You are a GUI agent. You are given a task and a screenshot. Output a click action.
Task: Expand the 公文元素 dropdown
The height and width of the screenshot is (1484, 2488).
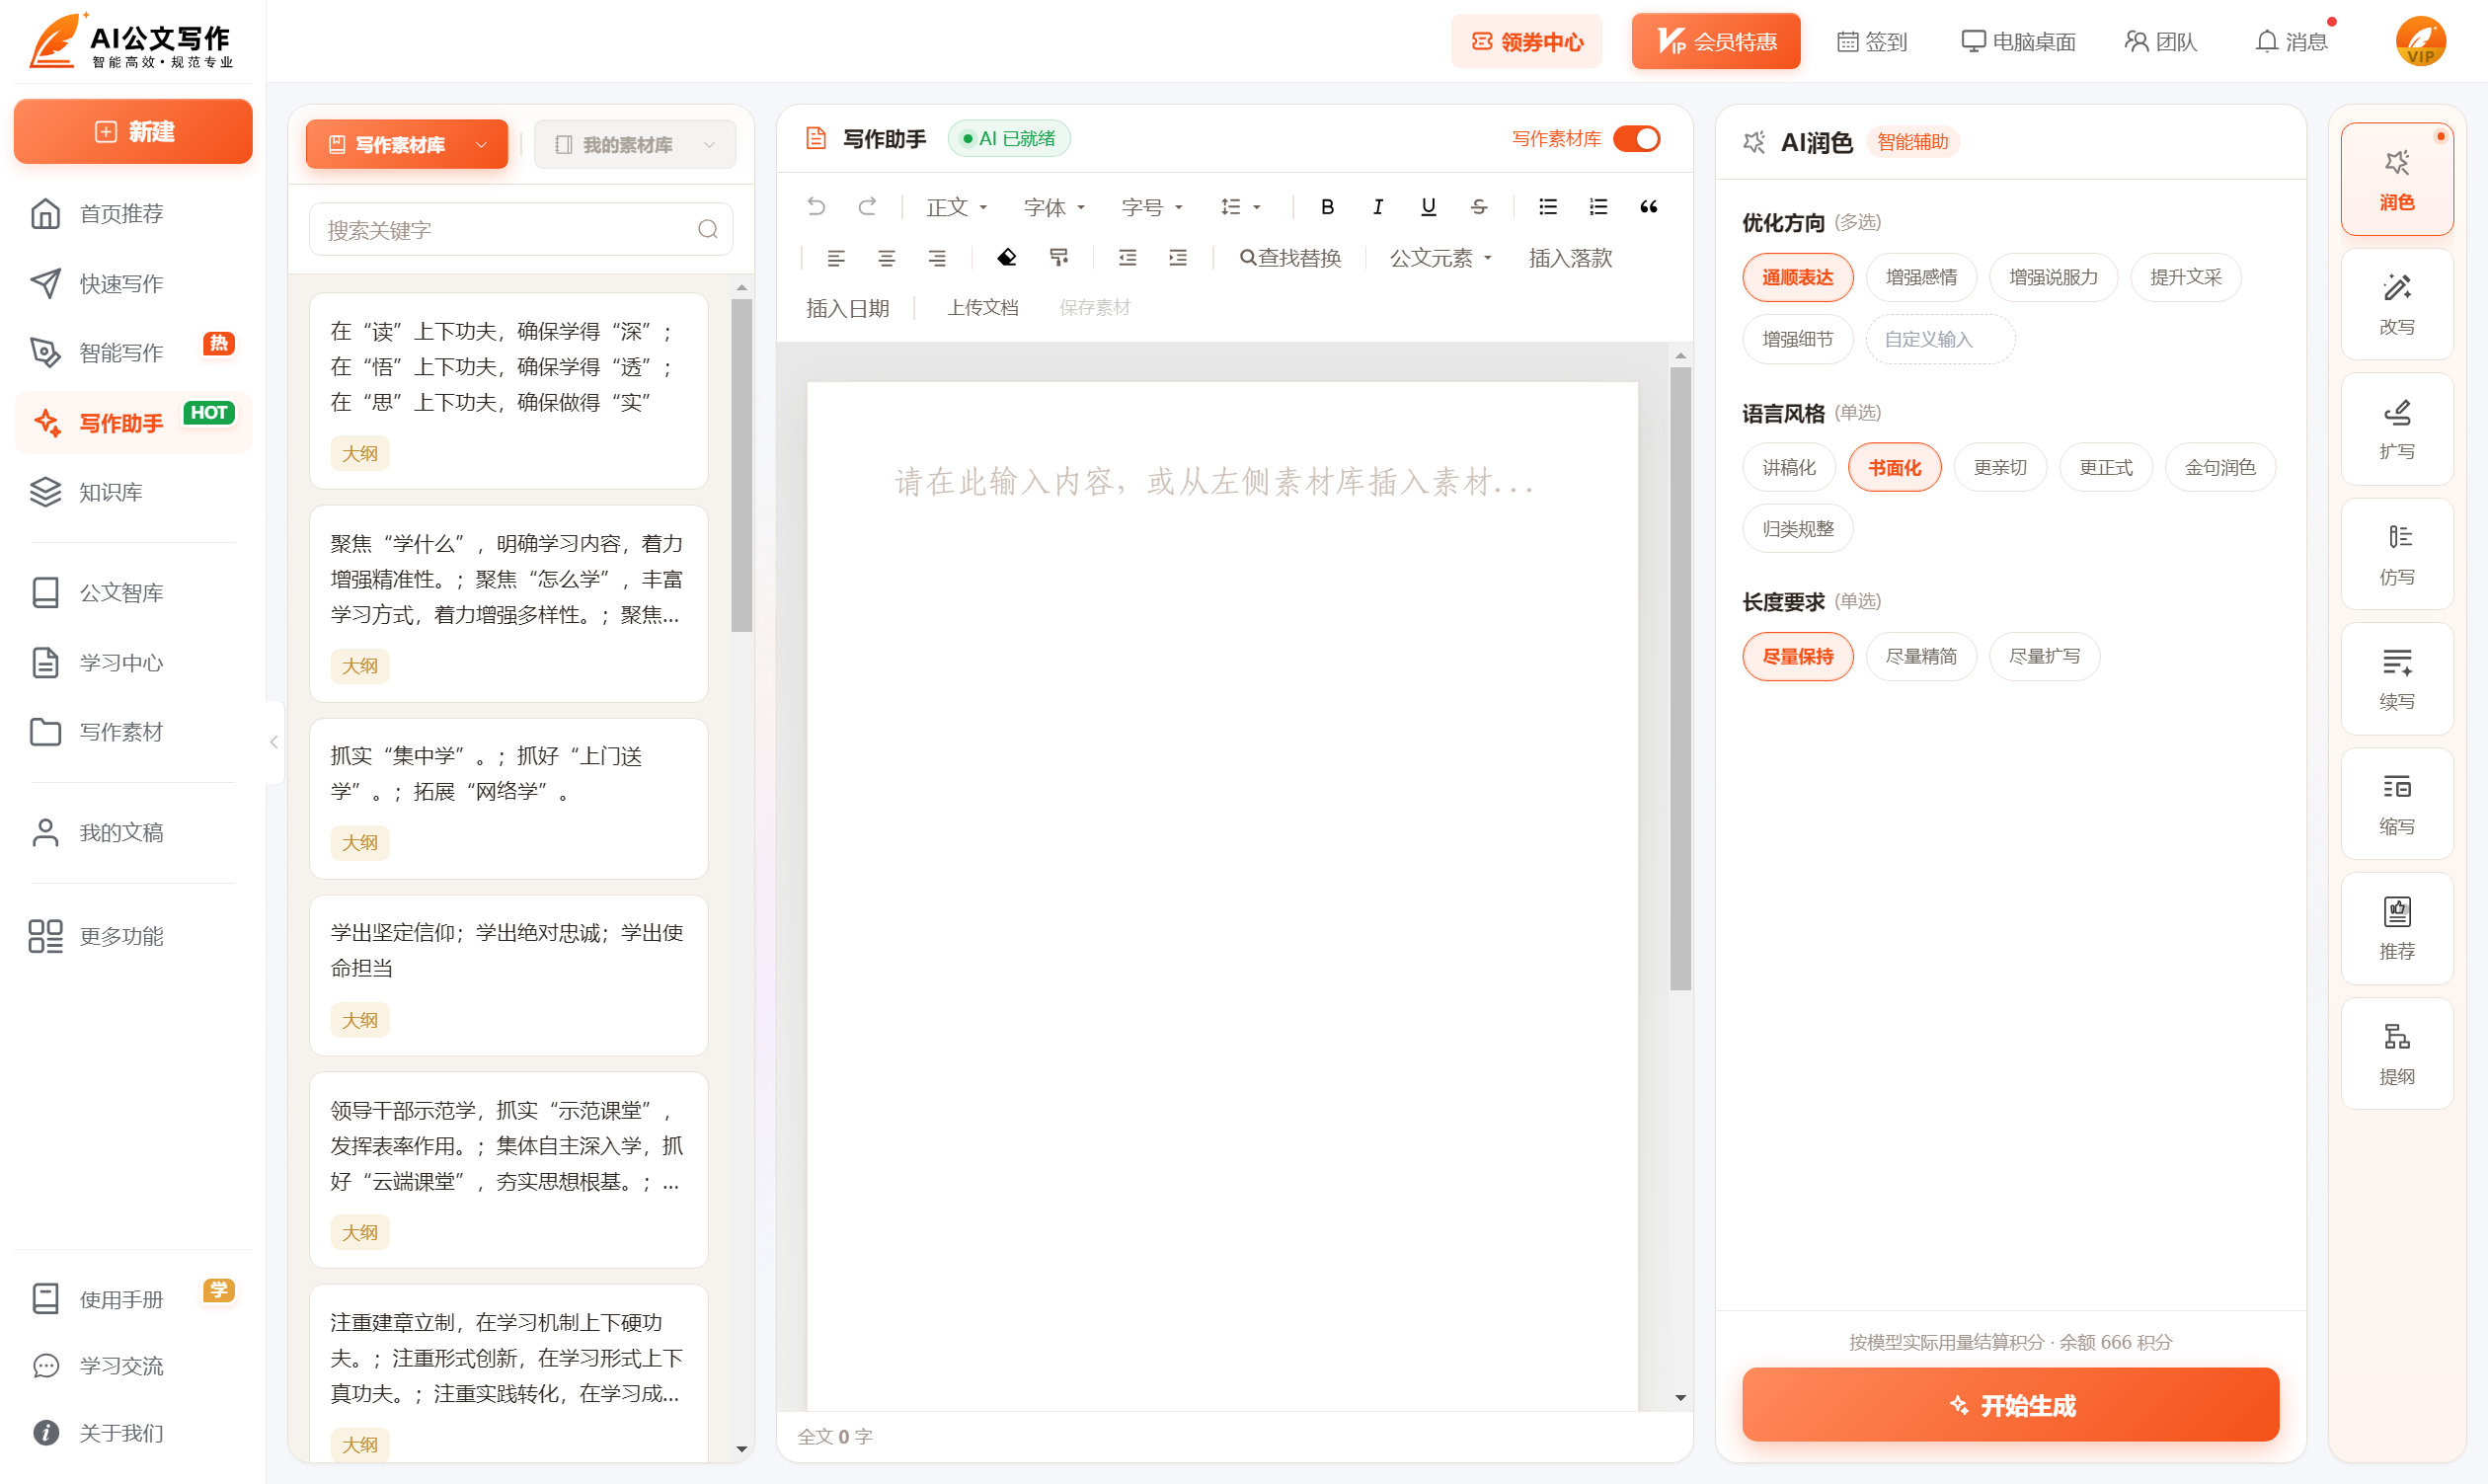point(1441,258)
